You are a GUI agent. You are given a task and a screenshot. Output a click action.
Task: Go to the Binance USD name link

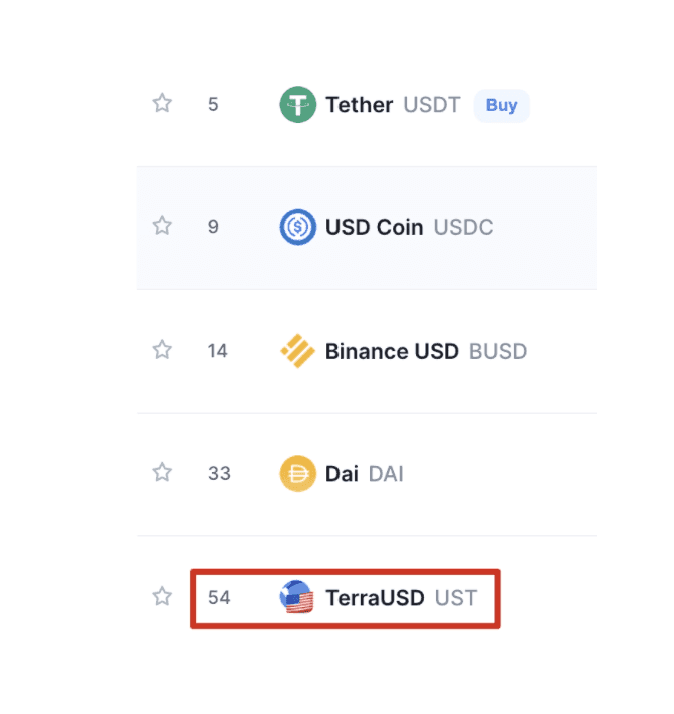click(391, 351)
